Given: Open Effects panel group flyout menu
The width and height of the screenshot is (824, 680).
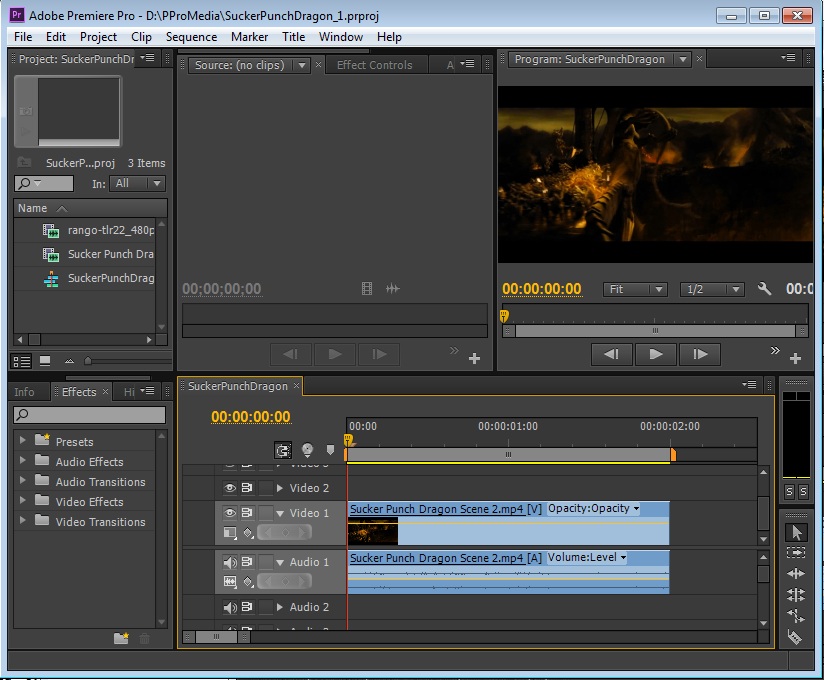Looking at the screenshot, I should [148, 390].
